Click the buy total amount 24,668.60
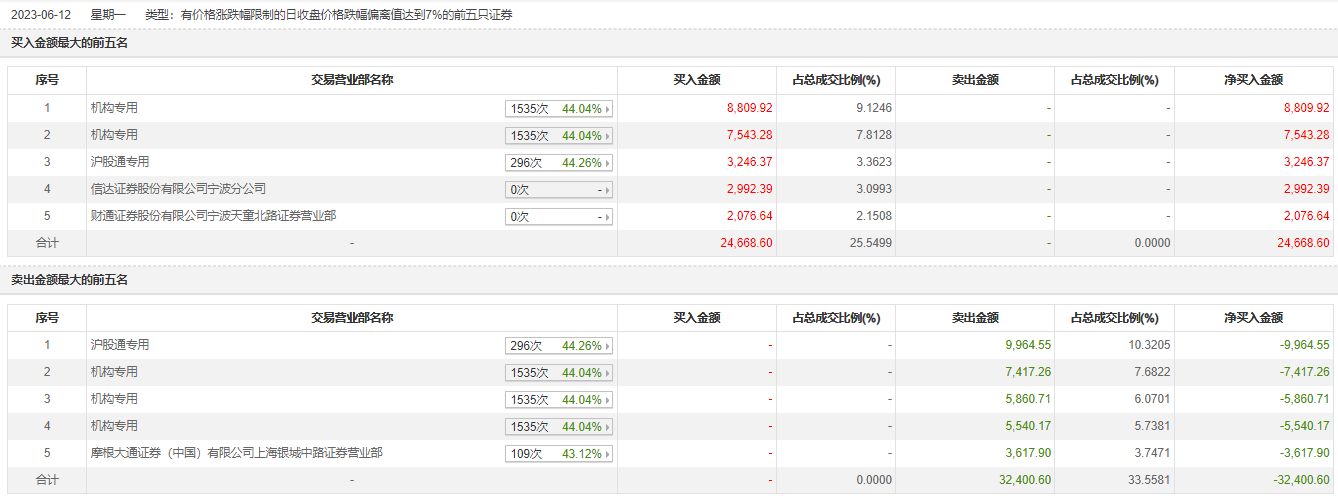1338x496 pixels. pos(745,243)
